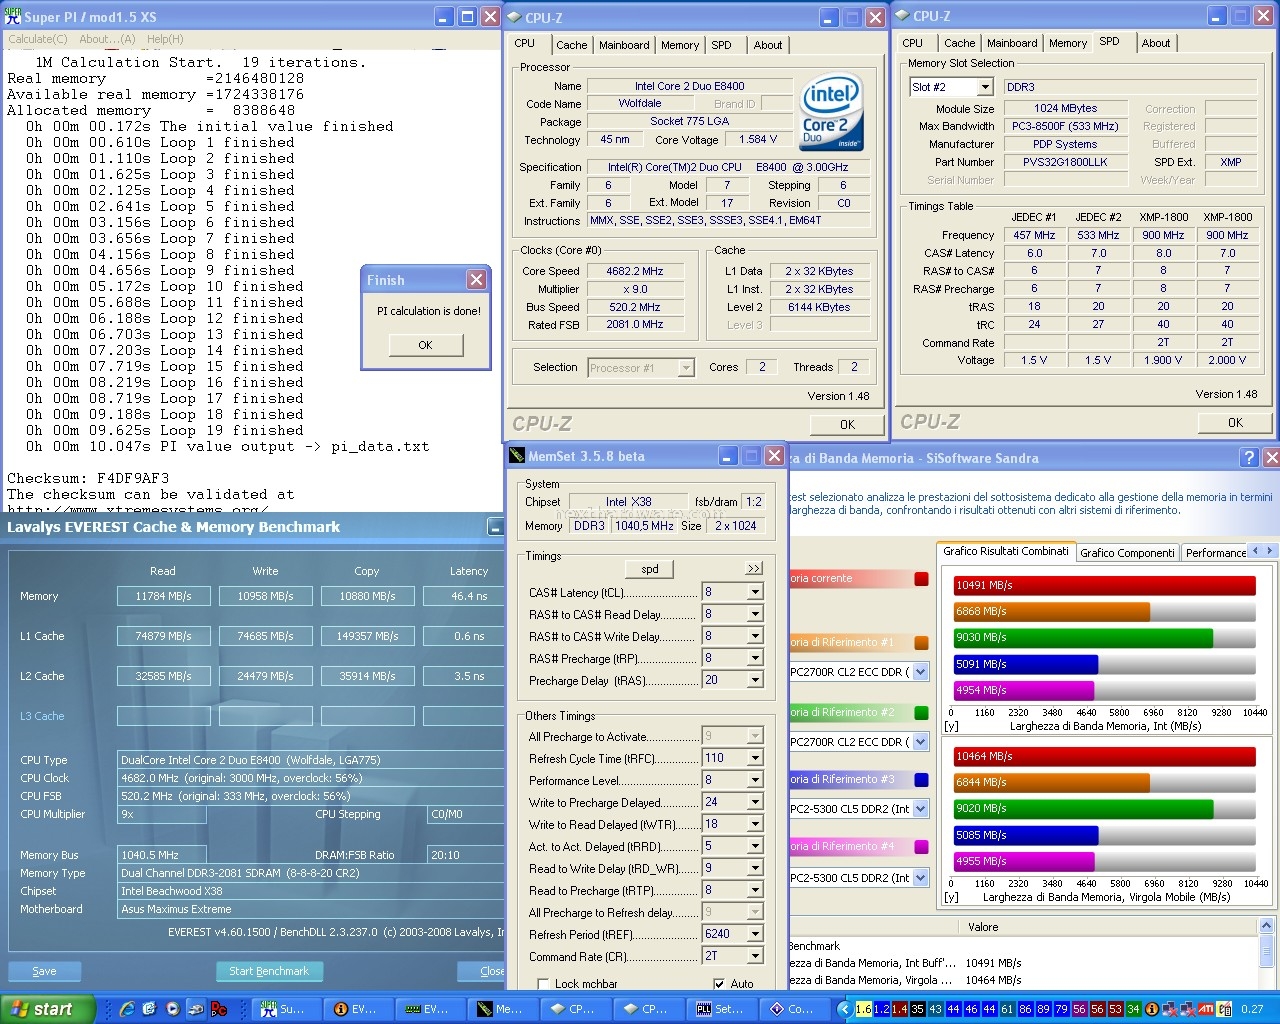Click the Checksum: F4DF9AF3 line in Super PI
1280x1024 pixels.
click(x=88, y=478)
